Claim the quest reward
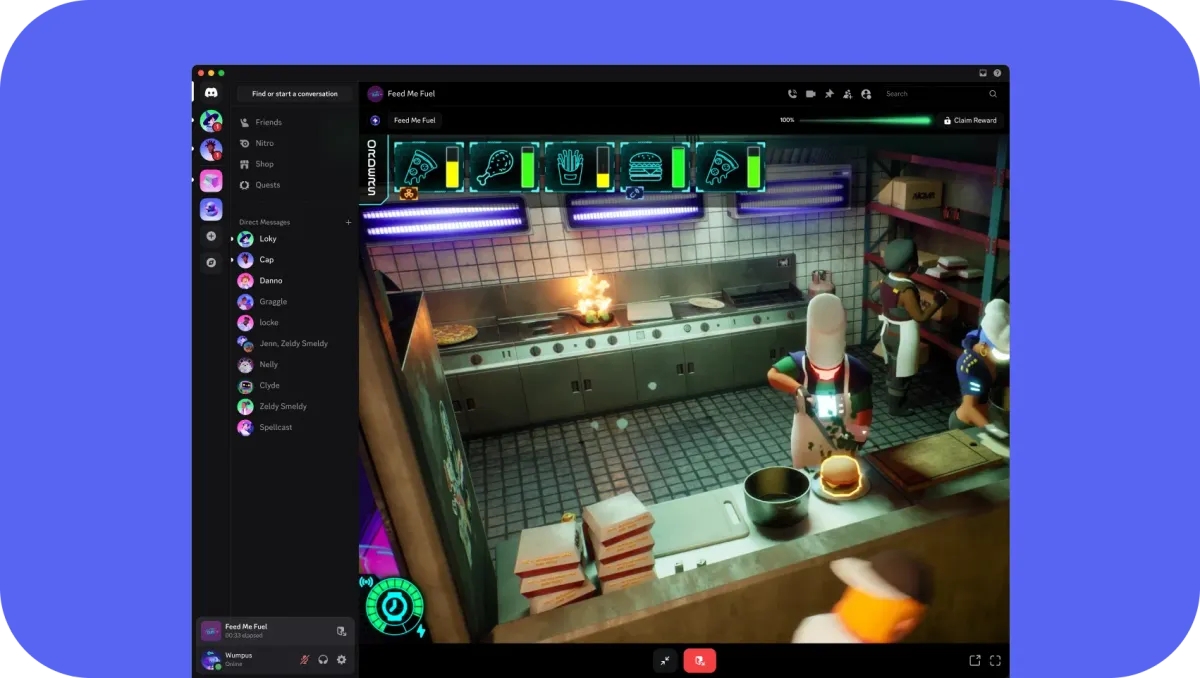 (x=970, y=120)
